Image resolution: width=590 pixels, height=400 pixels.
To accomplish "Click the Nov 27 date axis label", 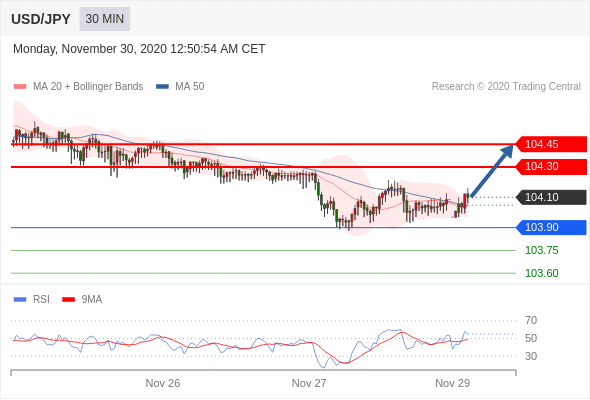I will click(309, 383).
